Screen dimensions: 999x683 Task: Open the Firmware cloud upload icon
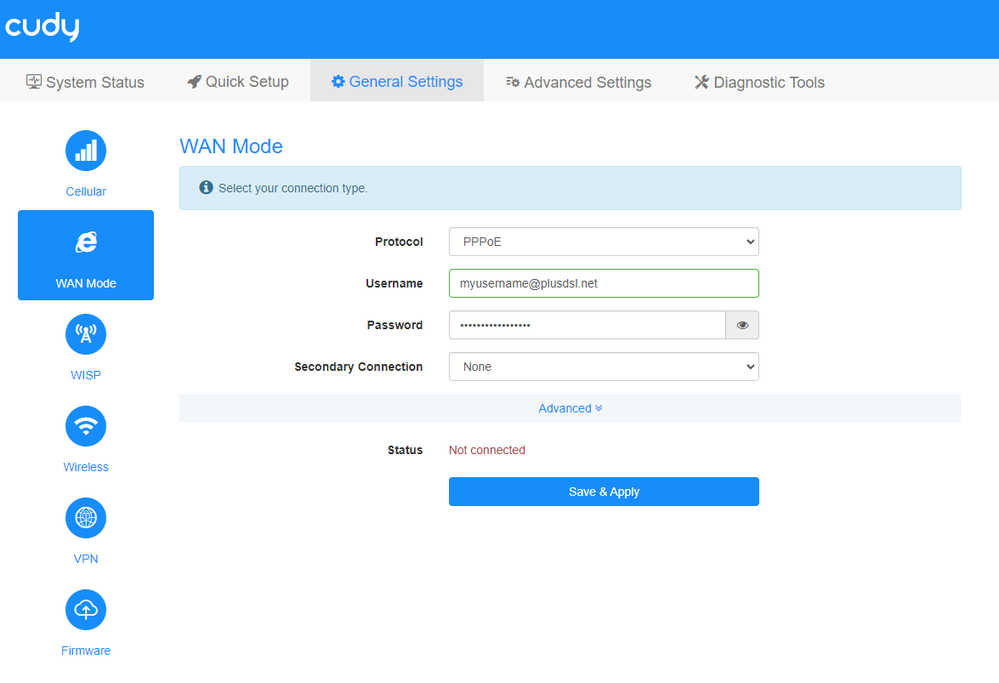pyautogui.click(x=86, y=609)
